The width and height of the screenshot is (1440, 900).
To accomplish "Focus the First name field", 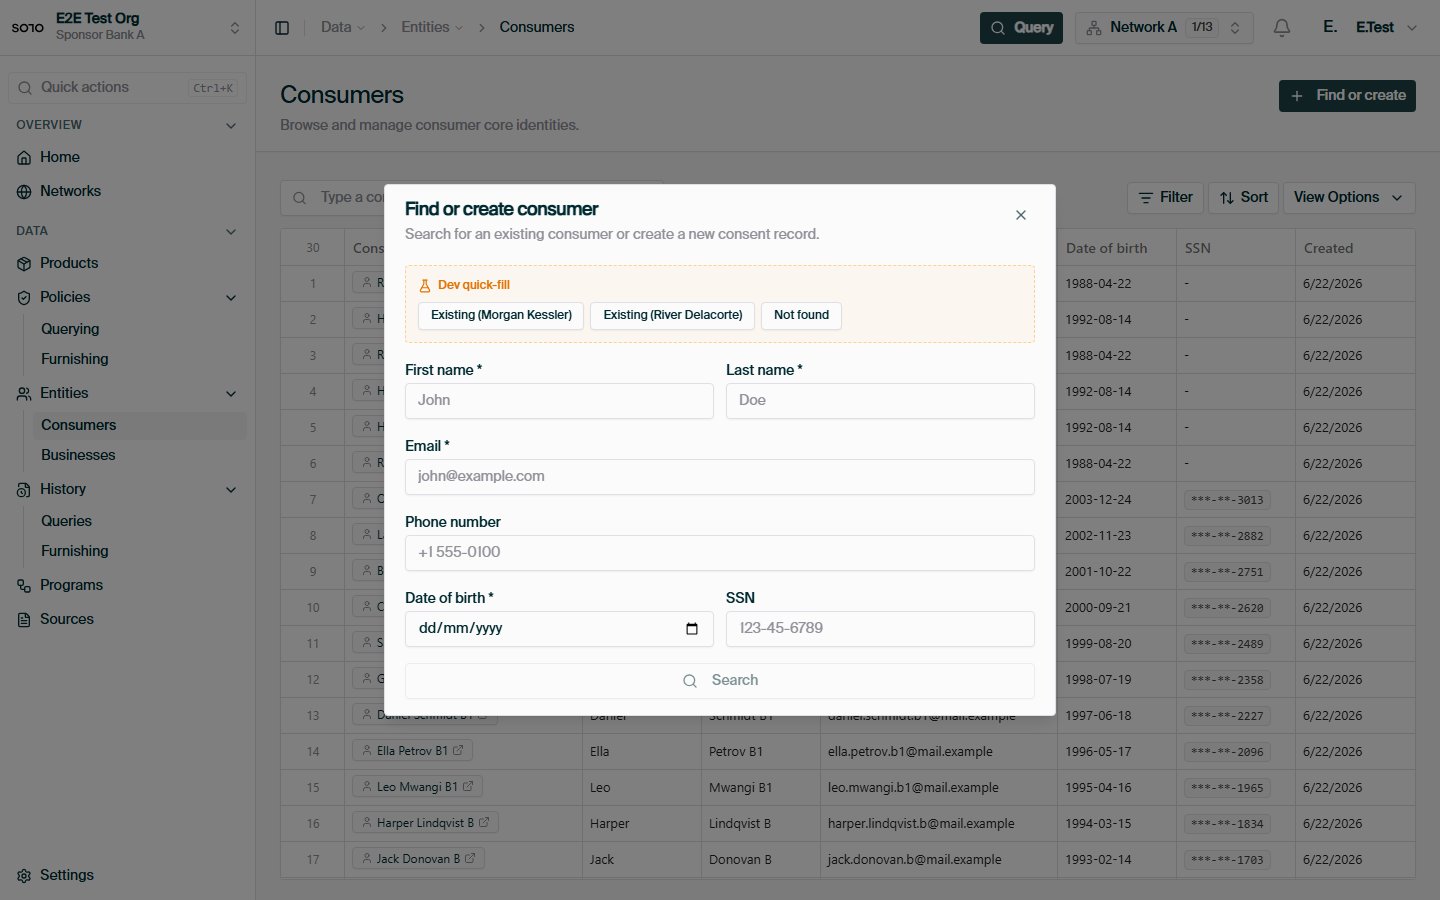I will click(559, 401).
